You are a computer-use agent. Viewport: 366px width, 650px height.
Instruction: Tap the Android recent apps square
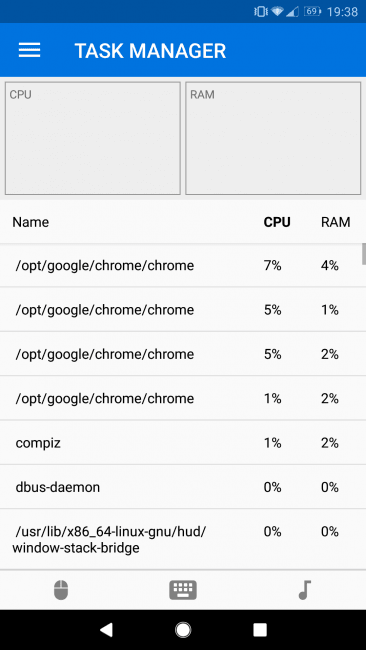pos(260,630)
